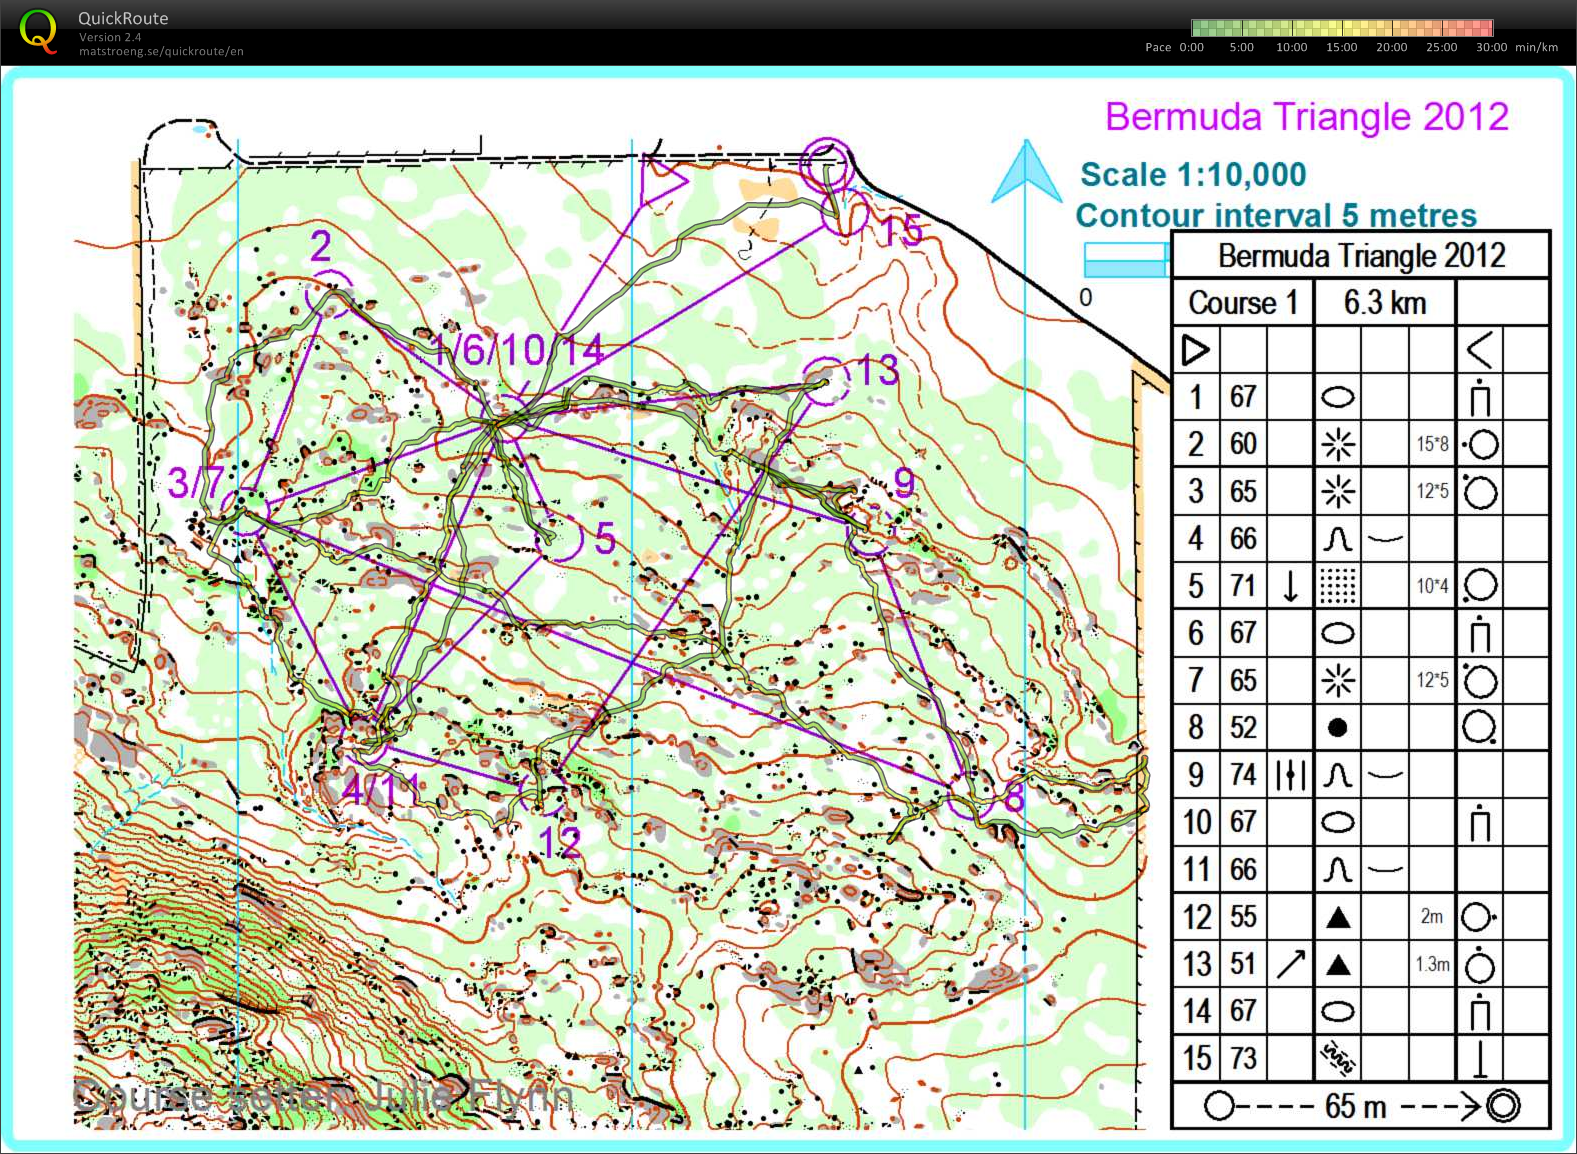The width and height of the screenshot is (1577, 1154).
Task: Click the finish double-circle symbol at table bottom
Action: 1502,1106
